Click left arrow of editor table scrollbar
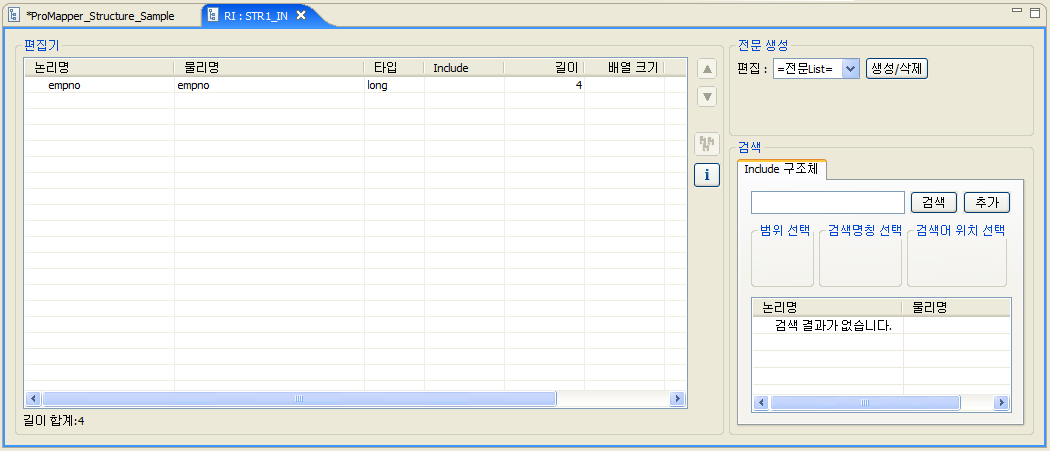This screenshot has width=1050, height=451. [33, 399]
